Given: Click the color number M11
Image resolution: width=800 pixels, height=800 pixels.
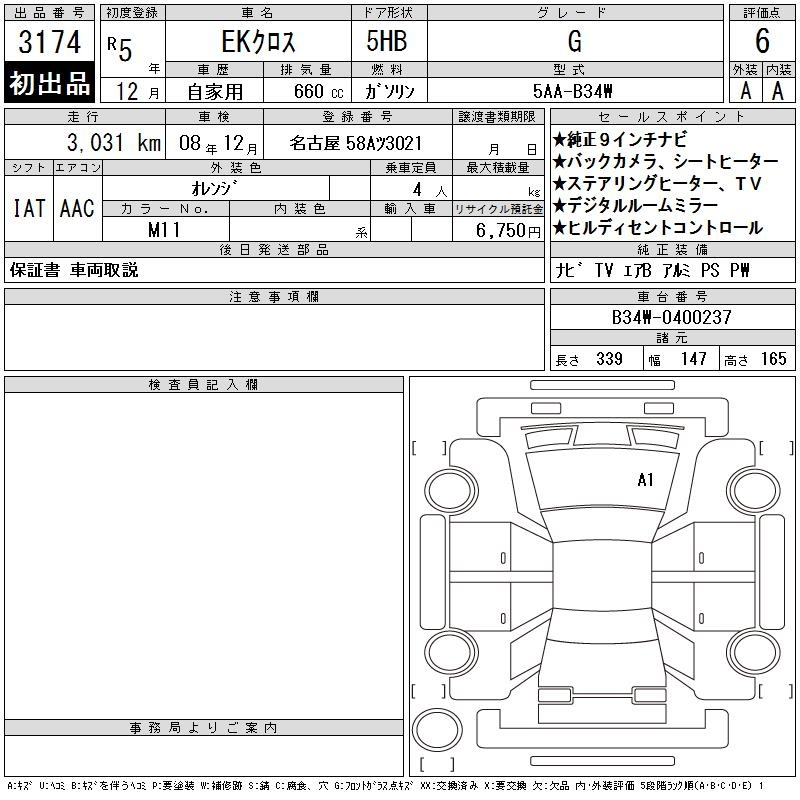Looking at the screenshot, I should click(165, 229).
